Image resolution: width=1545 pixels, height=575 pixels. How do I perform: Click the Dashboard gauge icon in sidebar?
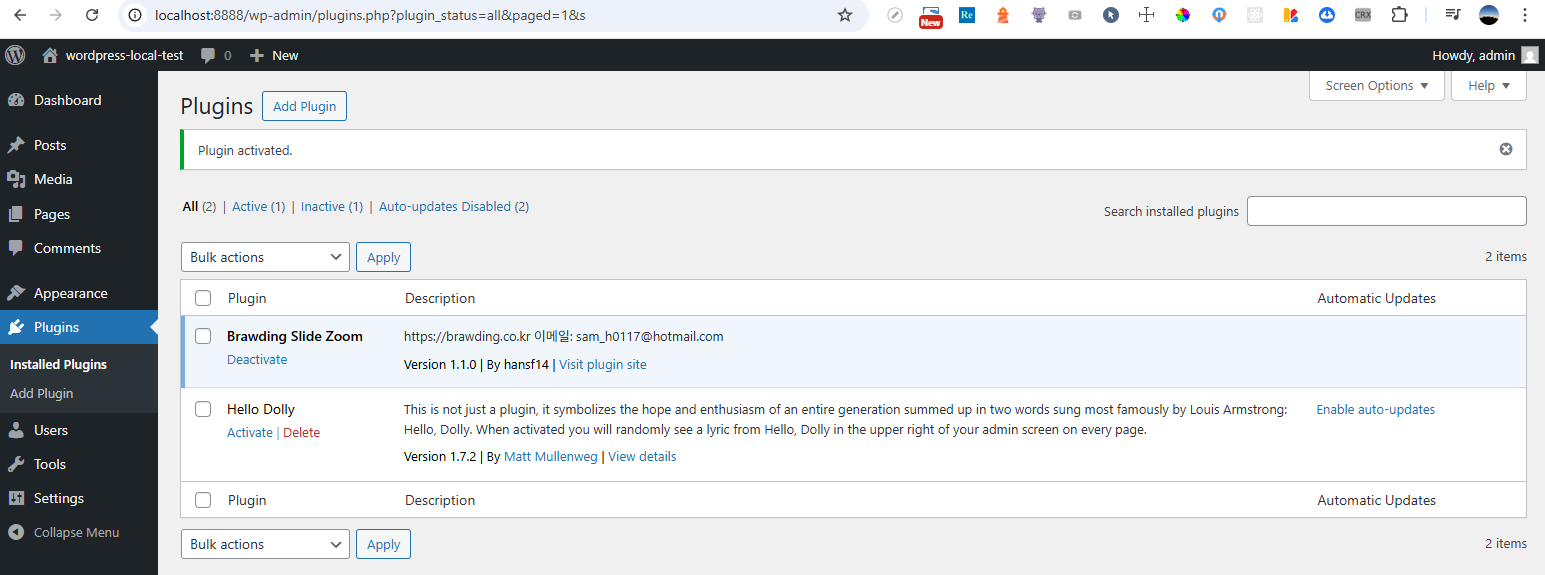coord(16,100)
